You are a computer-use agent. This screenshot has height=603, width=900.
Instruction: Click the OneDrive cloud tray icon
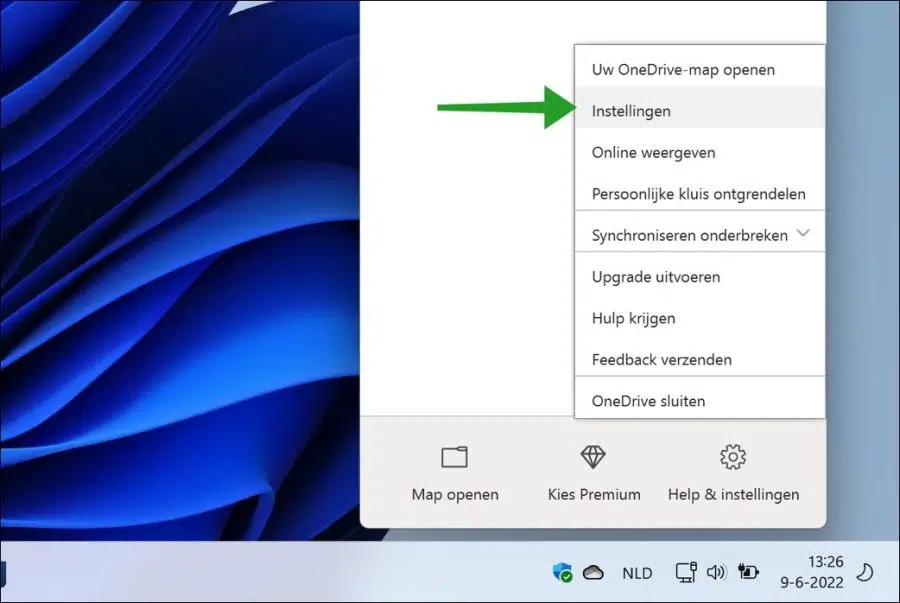point(593,573)
